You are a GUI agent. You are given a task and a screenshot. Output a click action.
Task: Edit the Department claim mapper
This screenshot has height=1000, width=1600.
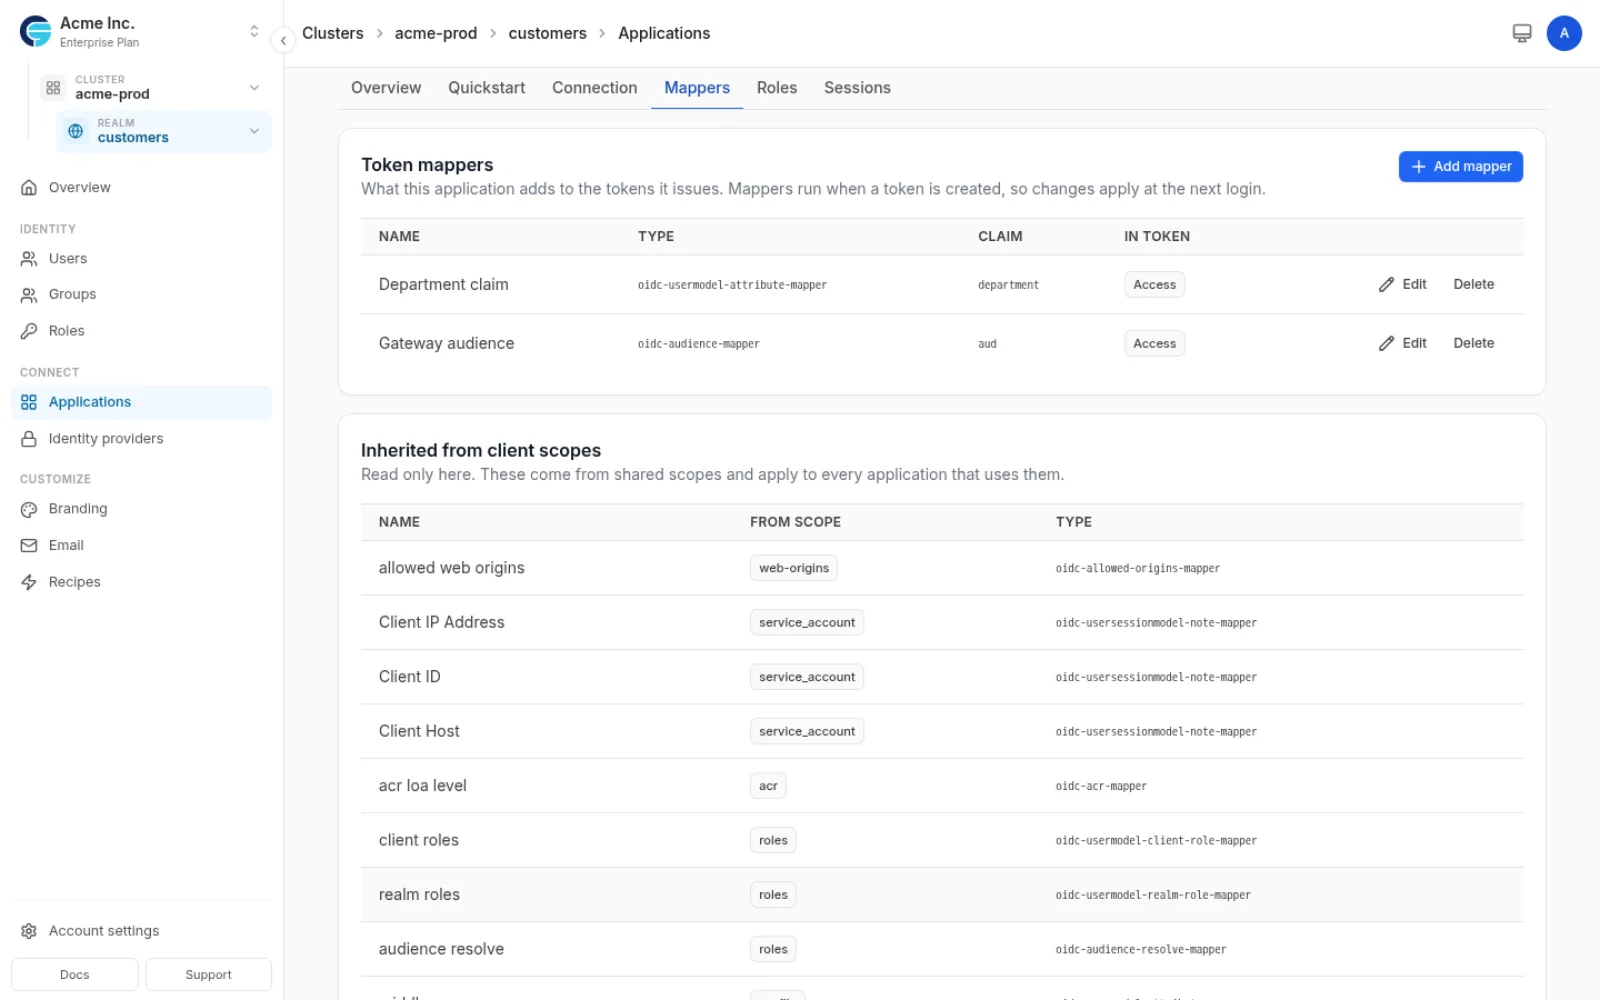coord(1403,285)
